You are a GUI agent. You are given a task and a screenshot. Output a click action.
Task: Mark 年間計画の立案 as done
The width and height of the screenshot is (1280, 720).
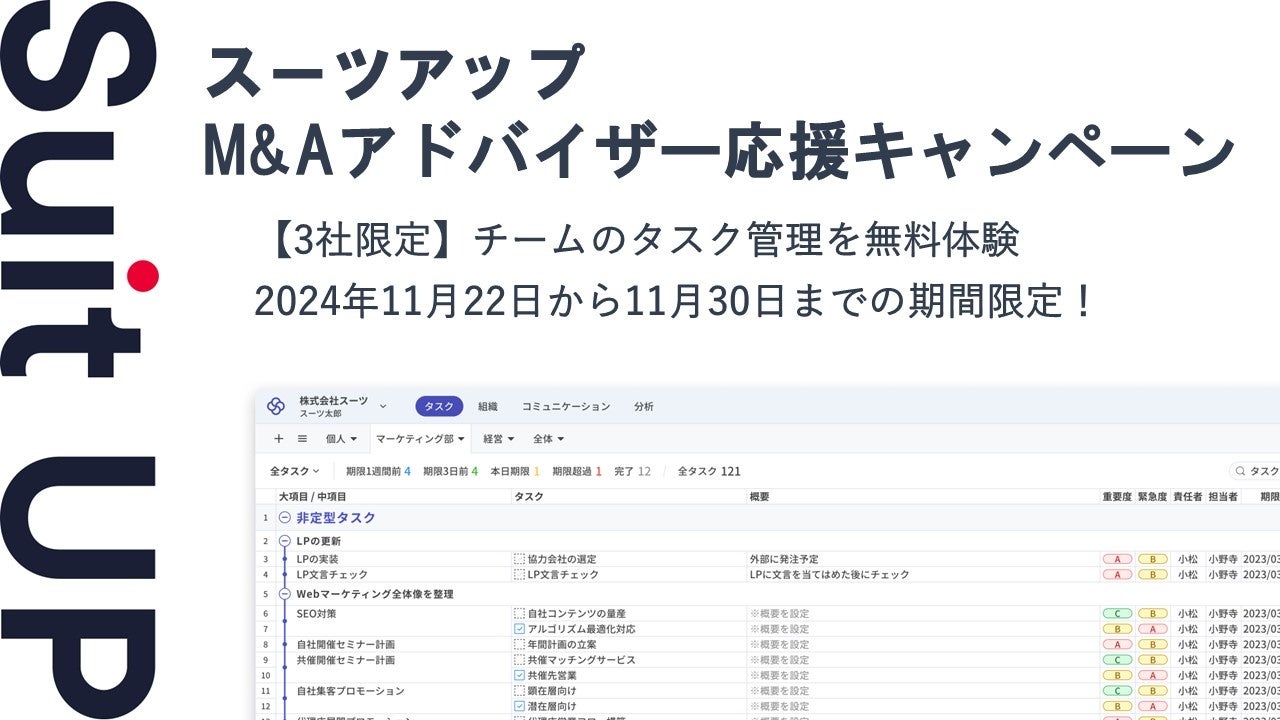(x=519, y=645)
